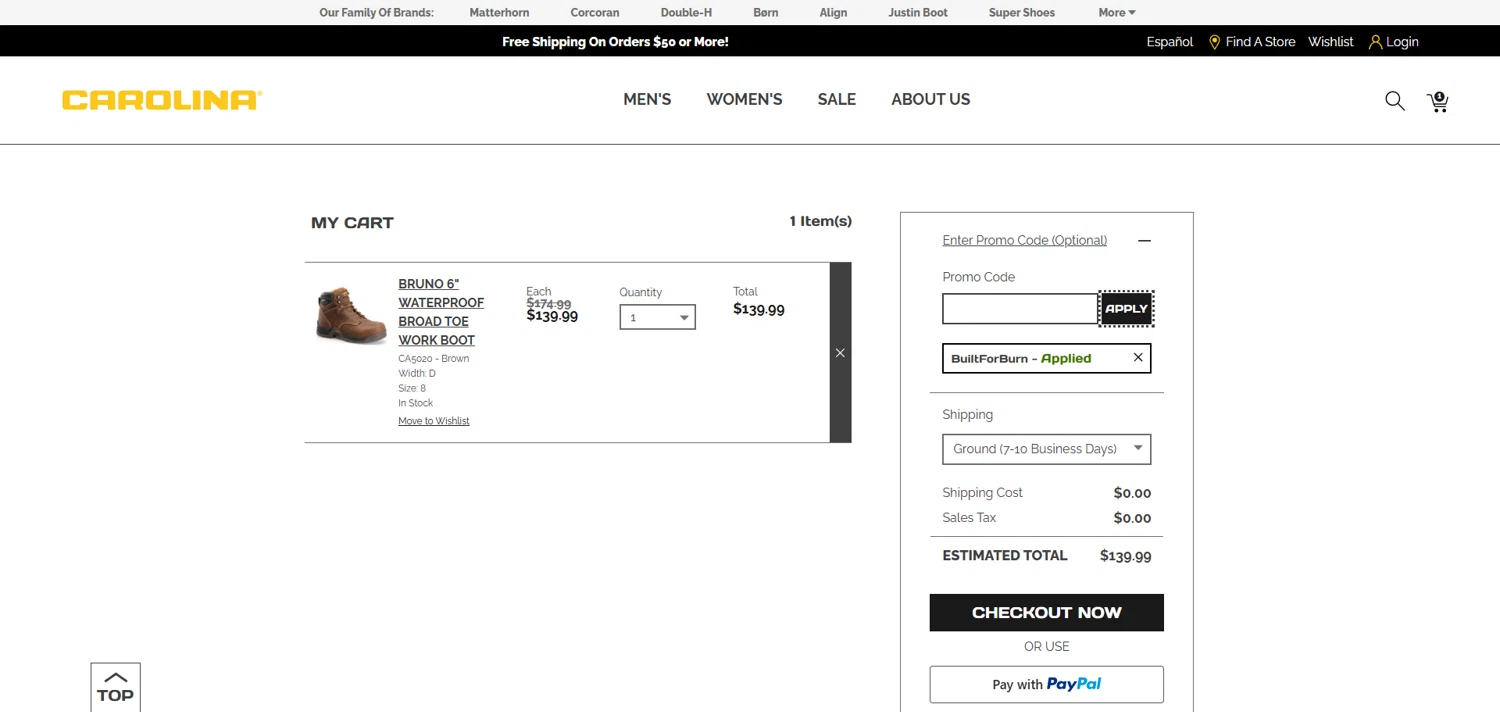This screenshot has width=1500, height=712.
Task: Expand the More brands dropdown
Action: click(x=1116, y=13)
